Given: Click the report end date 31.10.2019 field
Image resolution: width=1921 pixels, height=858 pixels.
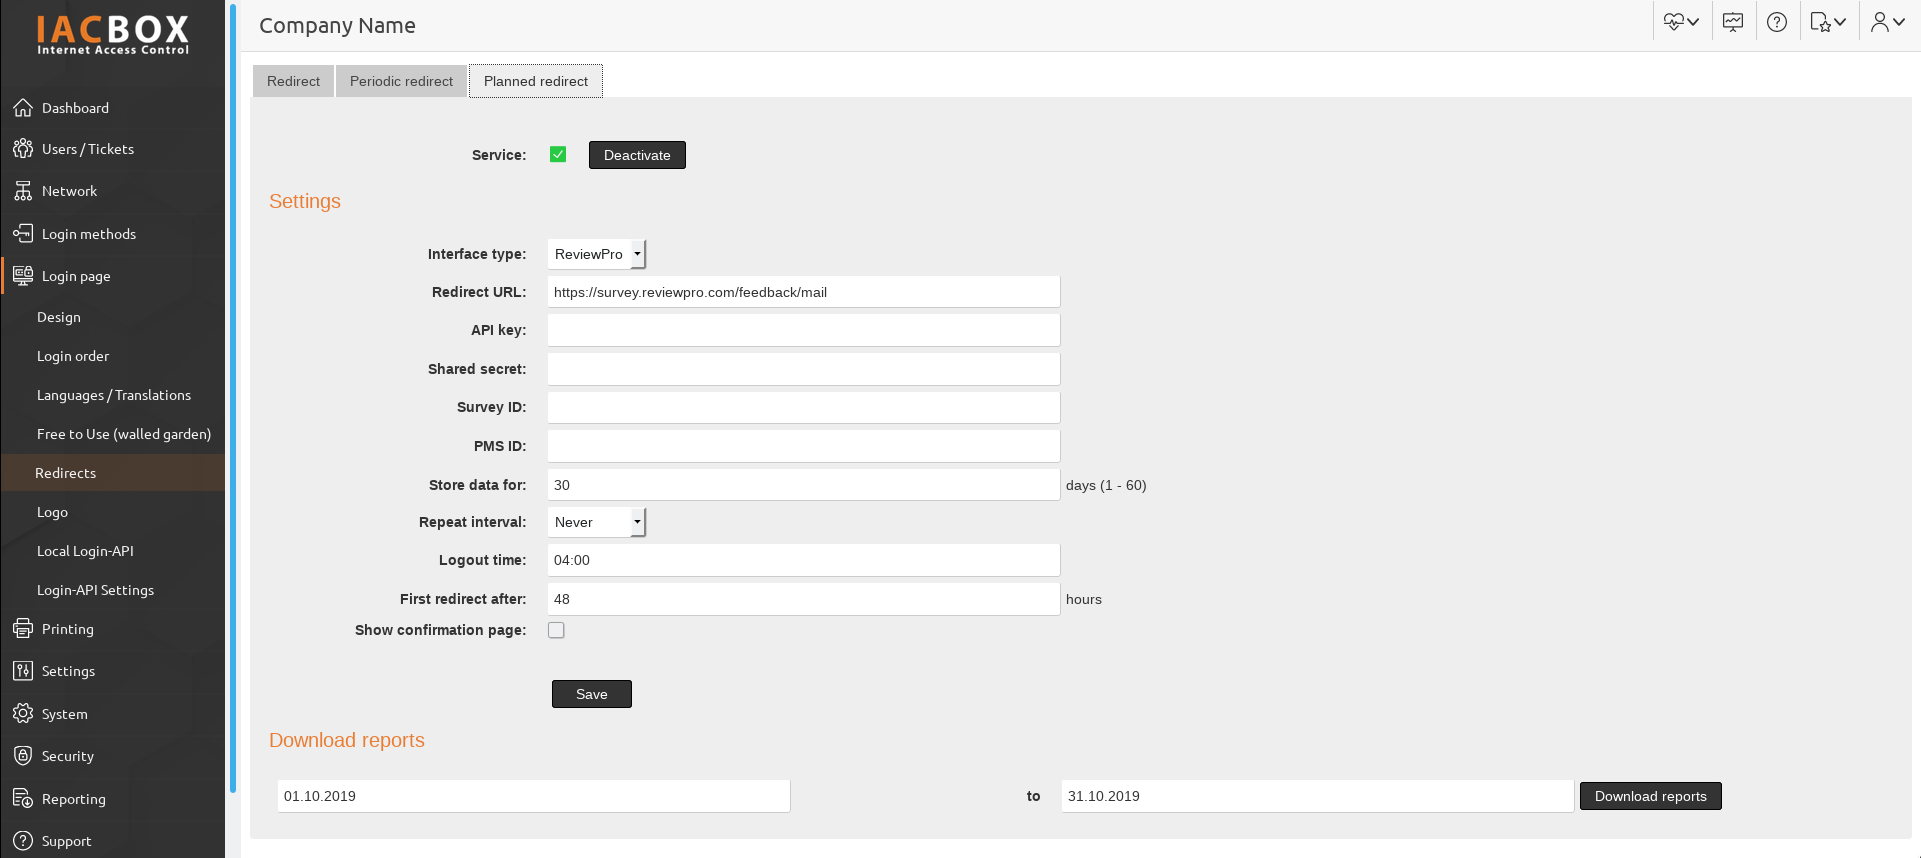Looking at the screenshot, I should click(1318, 796).
